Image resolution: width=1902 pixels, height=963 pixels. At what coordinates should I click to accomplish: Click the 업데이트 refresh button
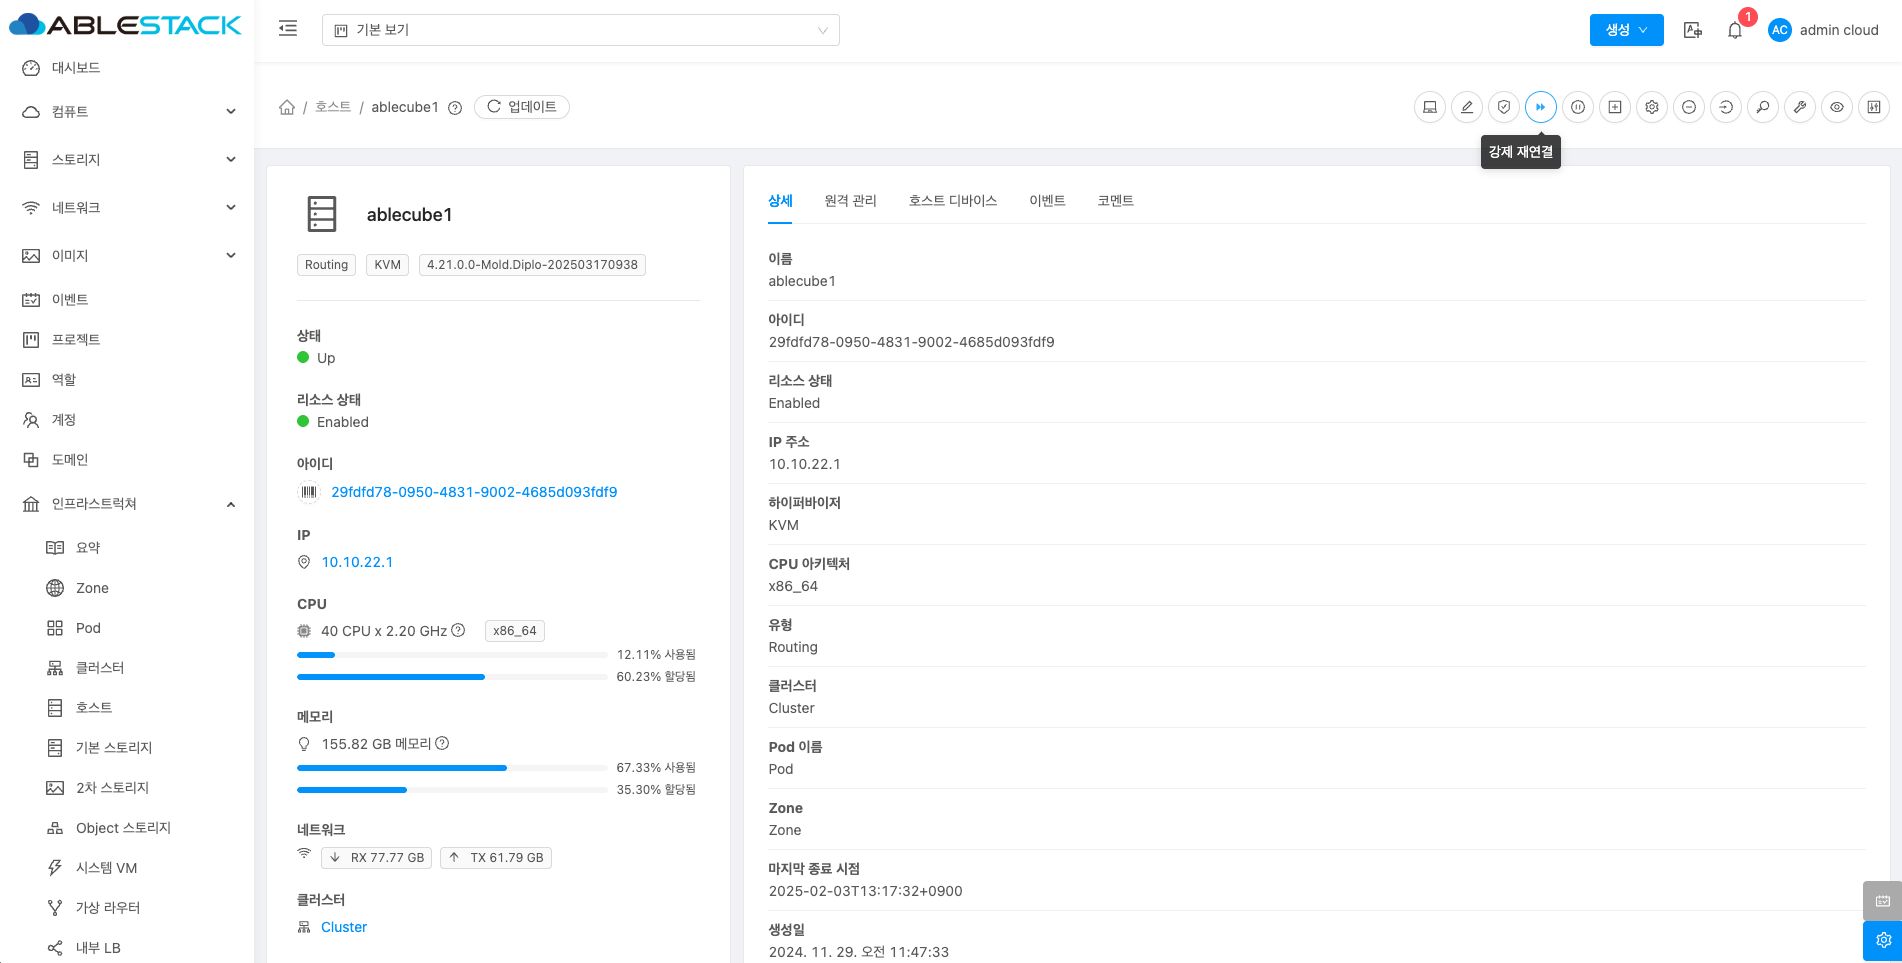(x=521, y=107)
